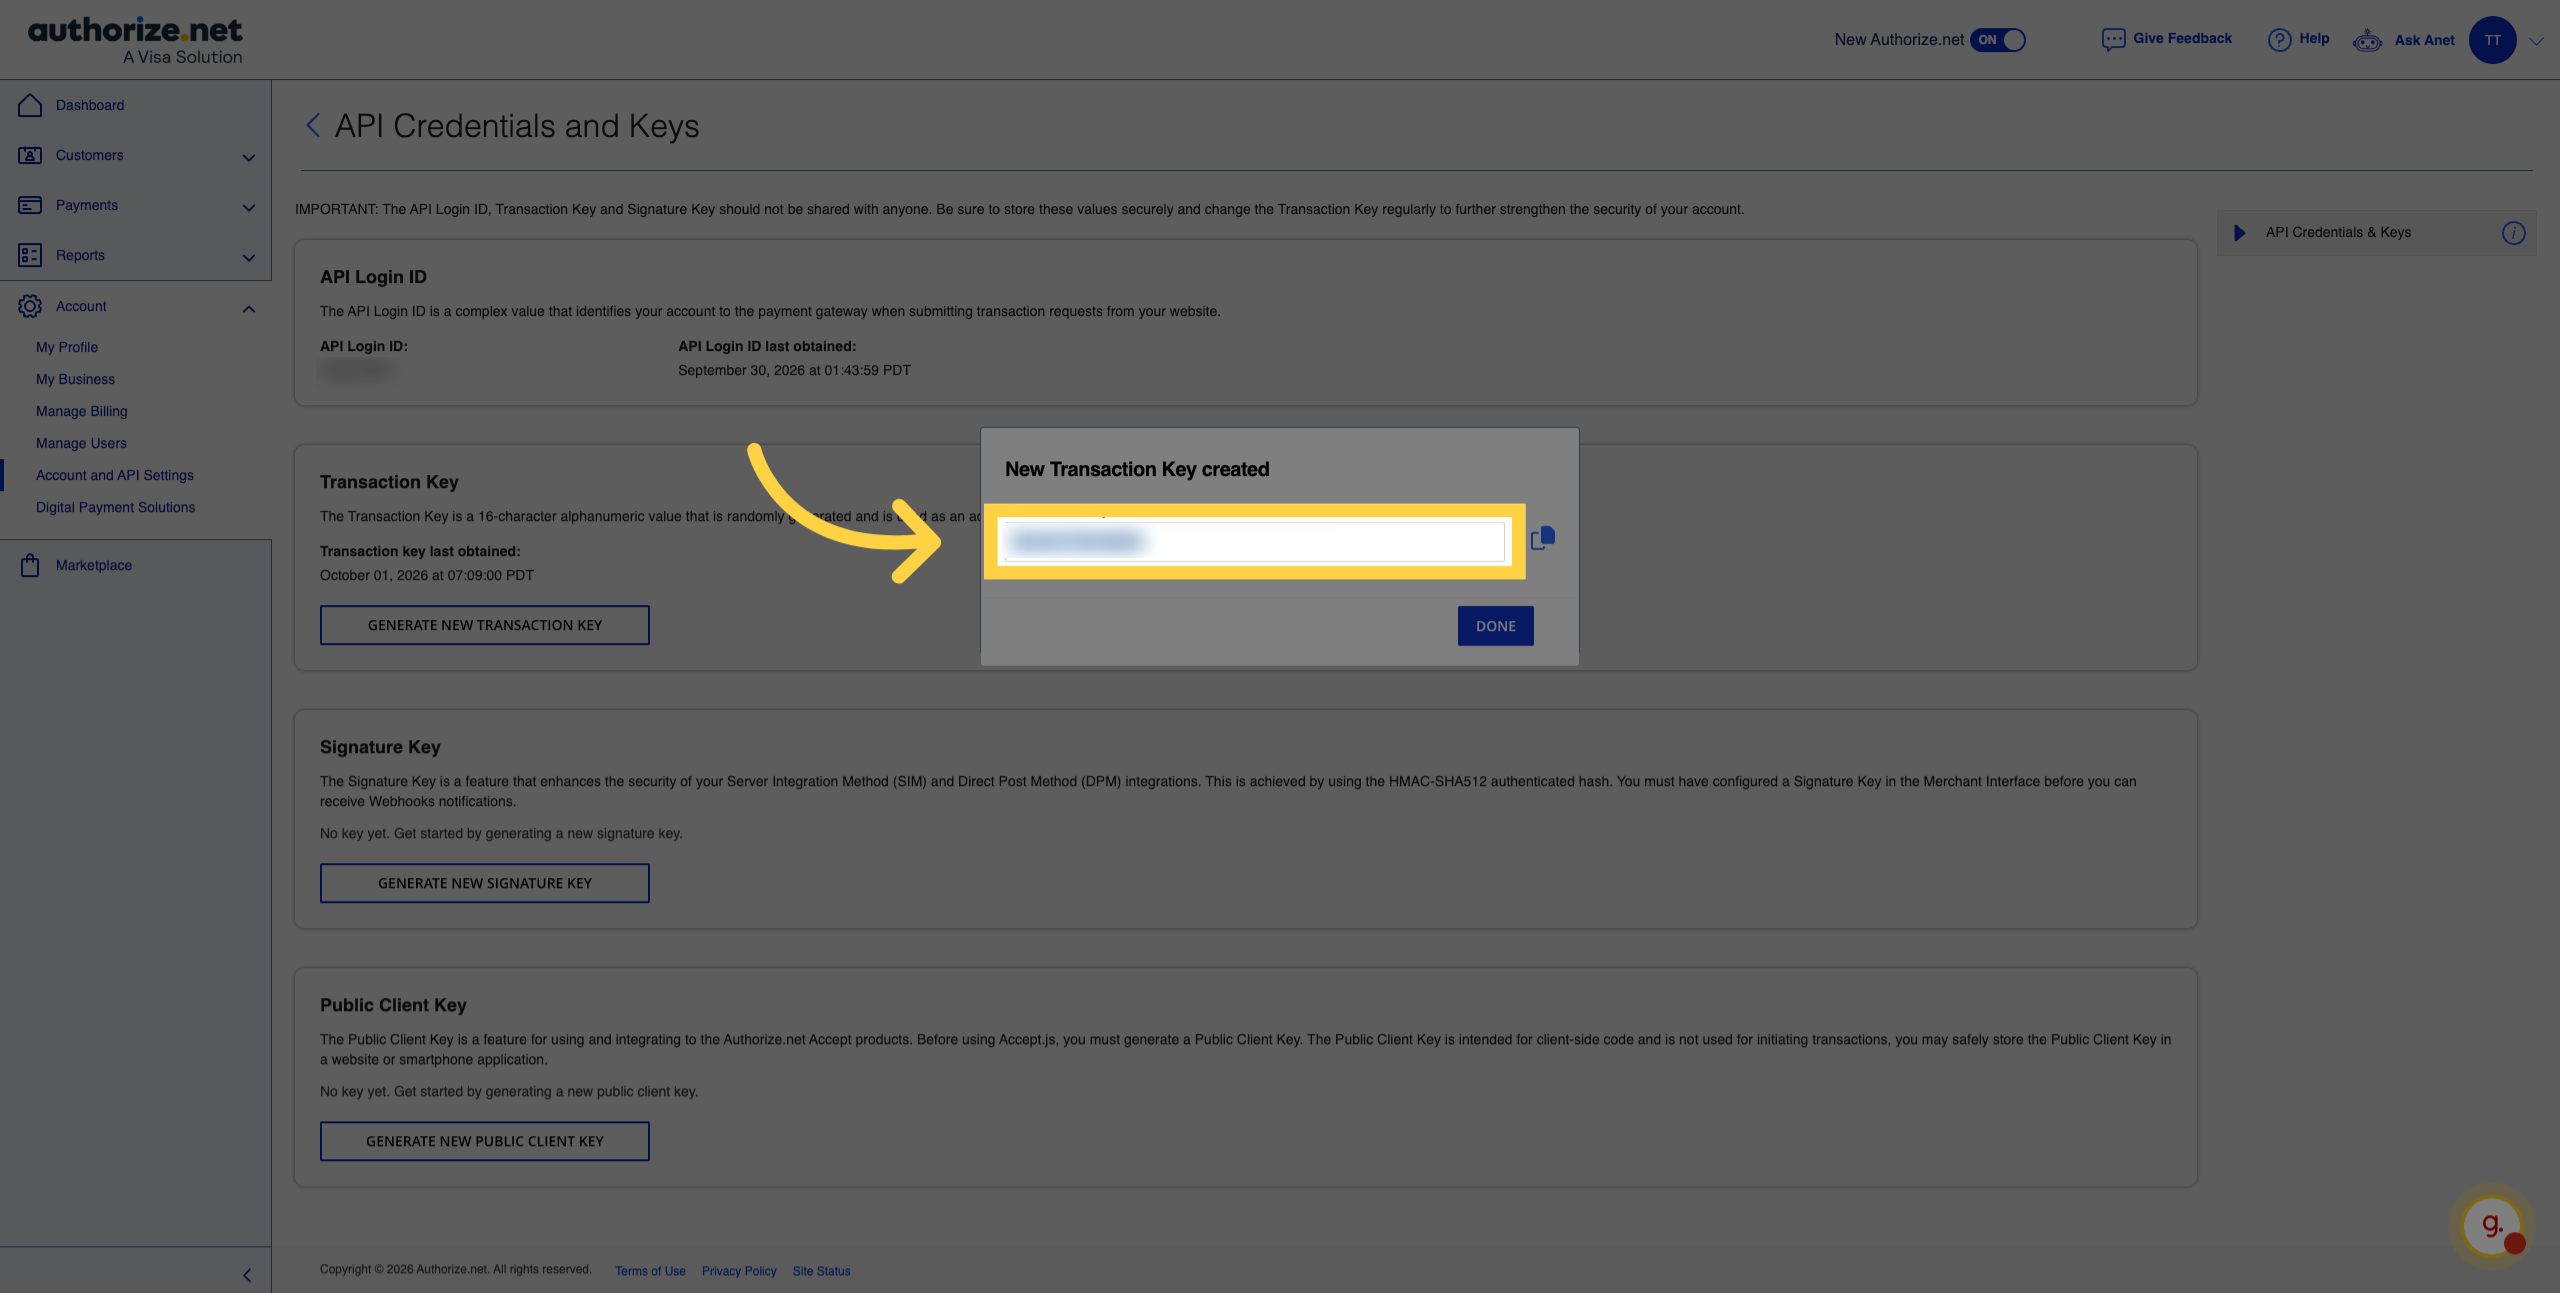This screenshot has height=1293, width=2560.
Task: Open My Business submenu item
Action: [x=75, y=379]
